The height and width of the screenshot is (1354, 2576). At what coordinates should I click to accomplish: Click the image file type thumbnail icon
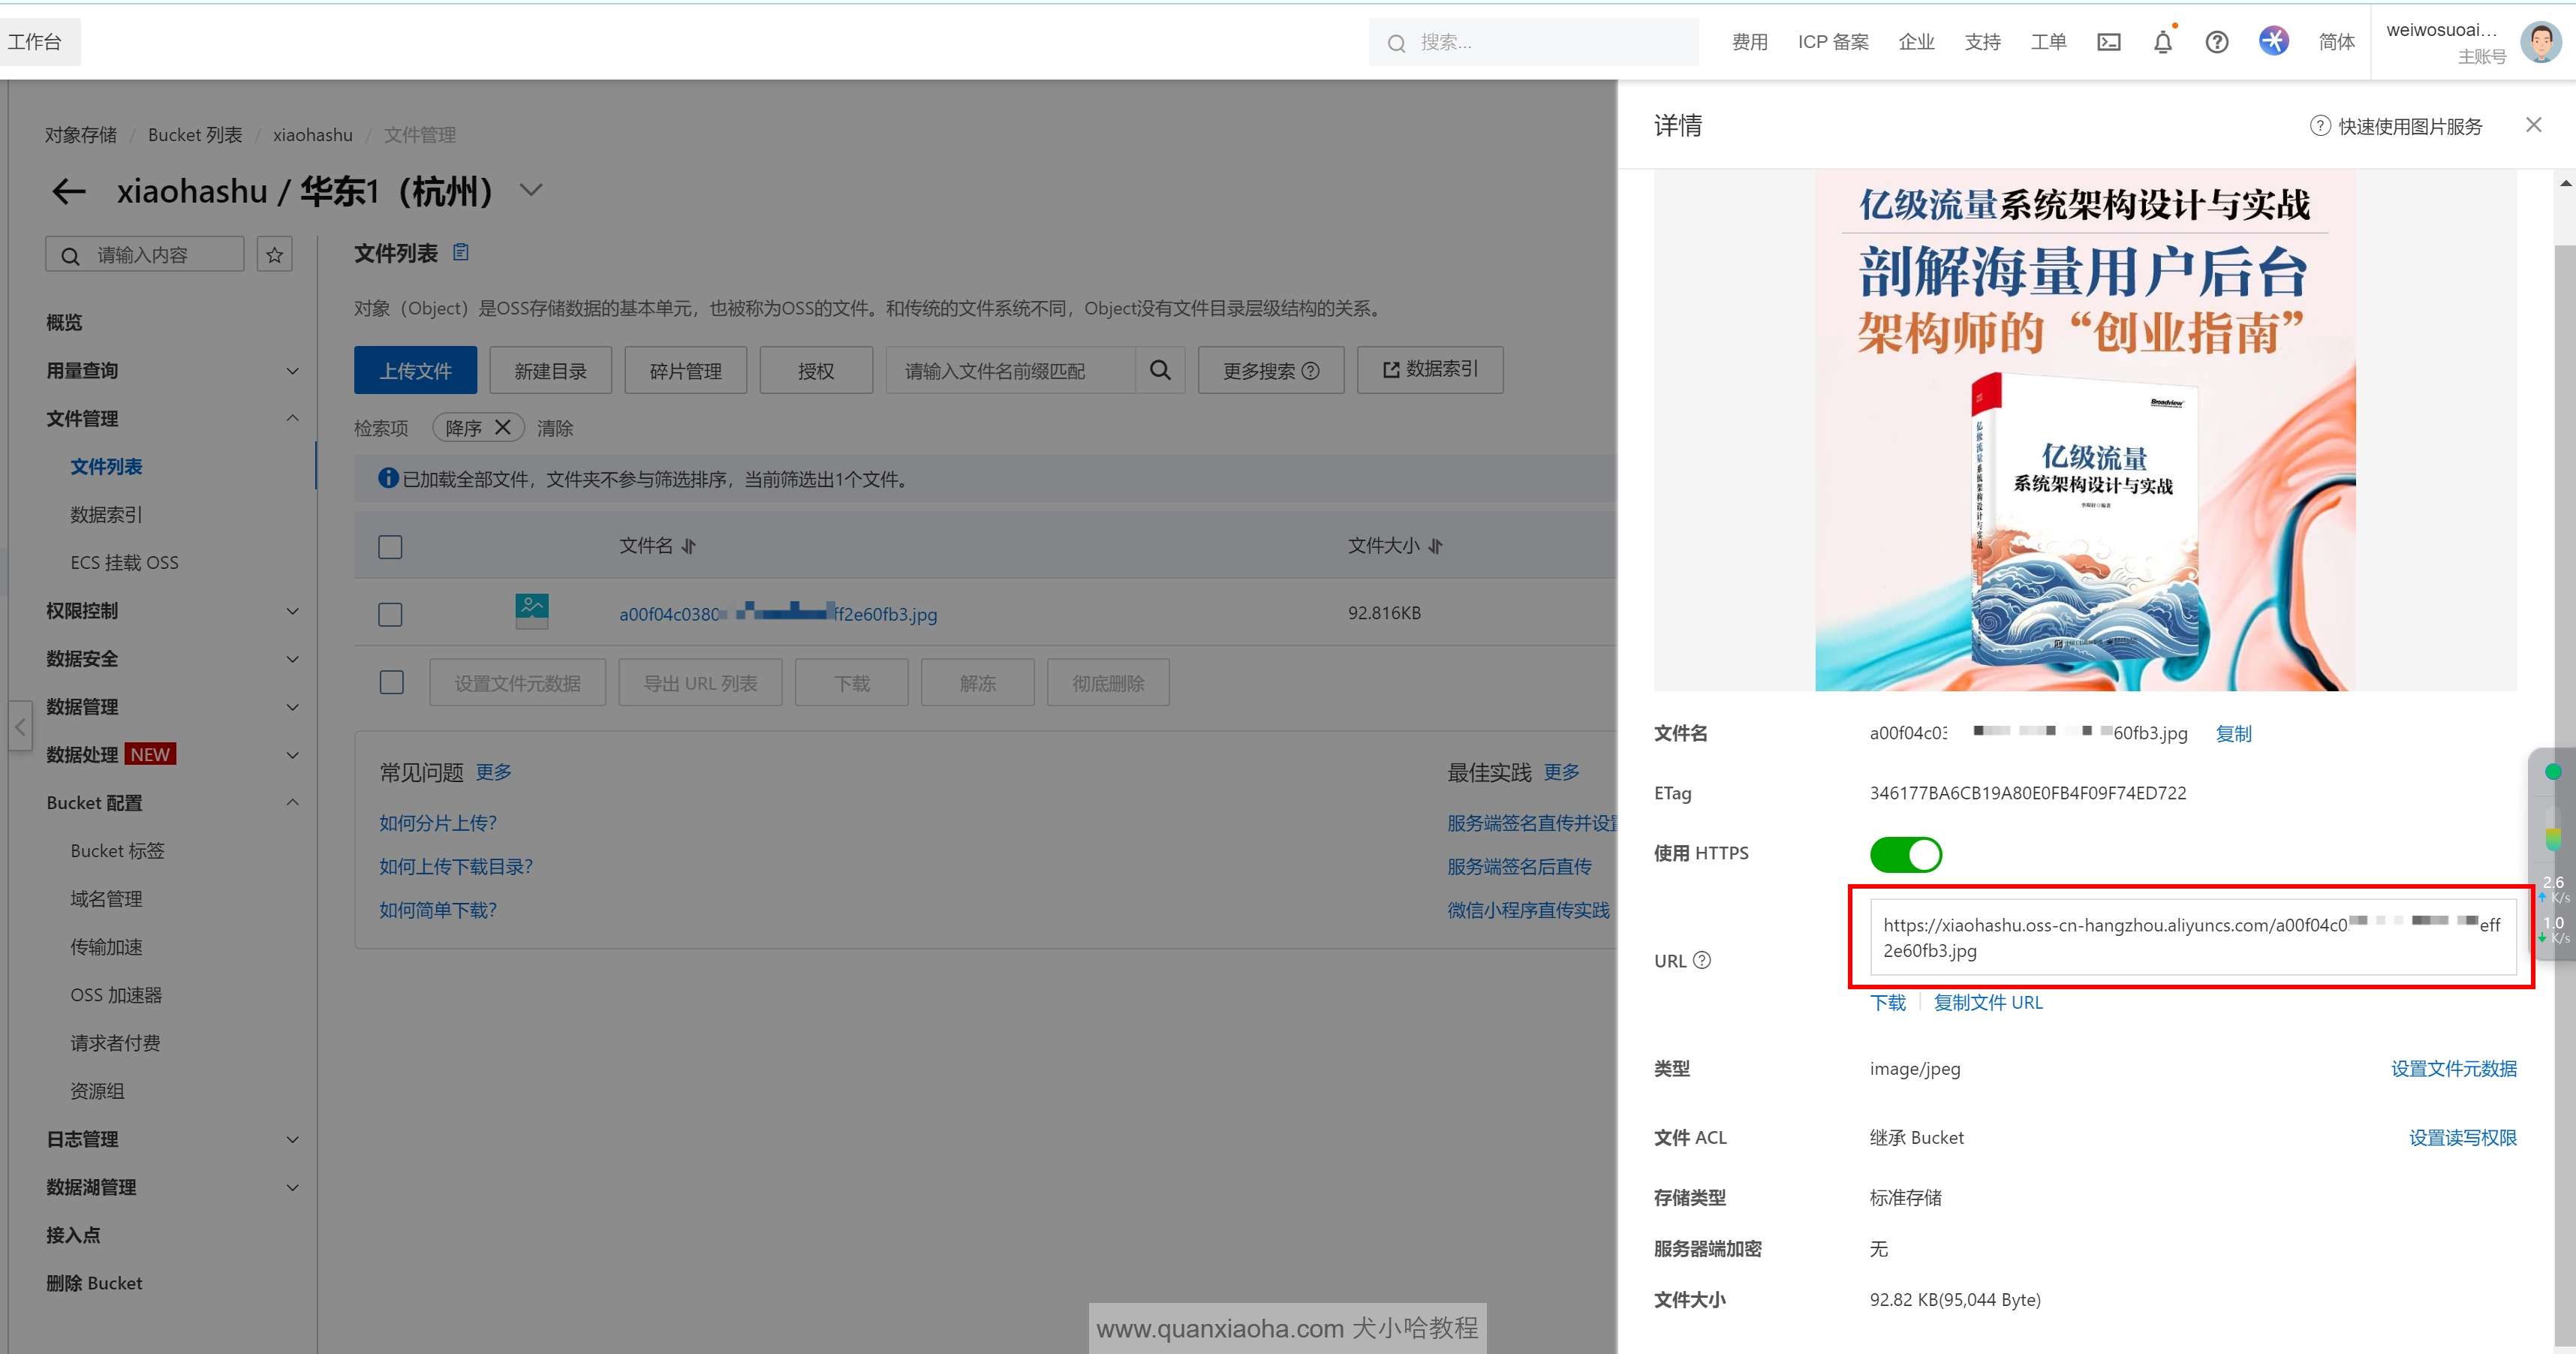click(531, 609)
